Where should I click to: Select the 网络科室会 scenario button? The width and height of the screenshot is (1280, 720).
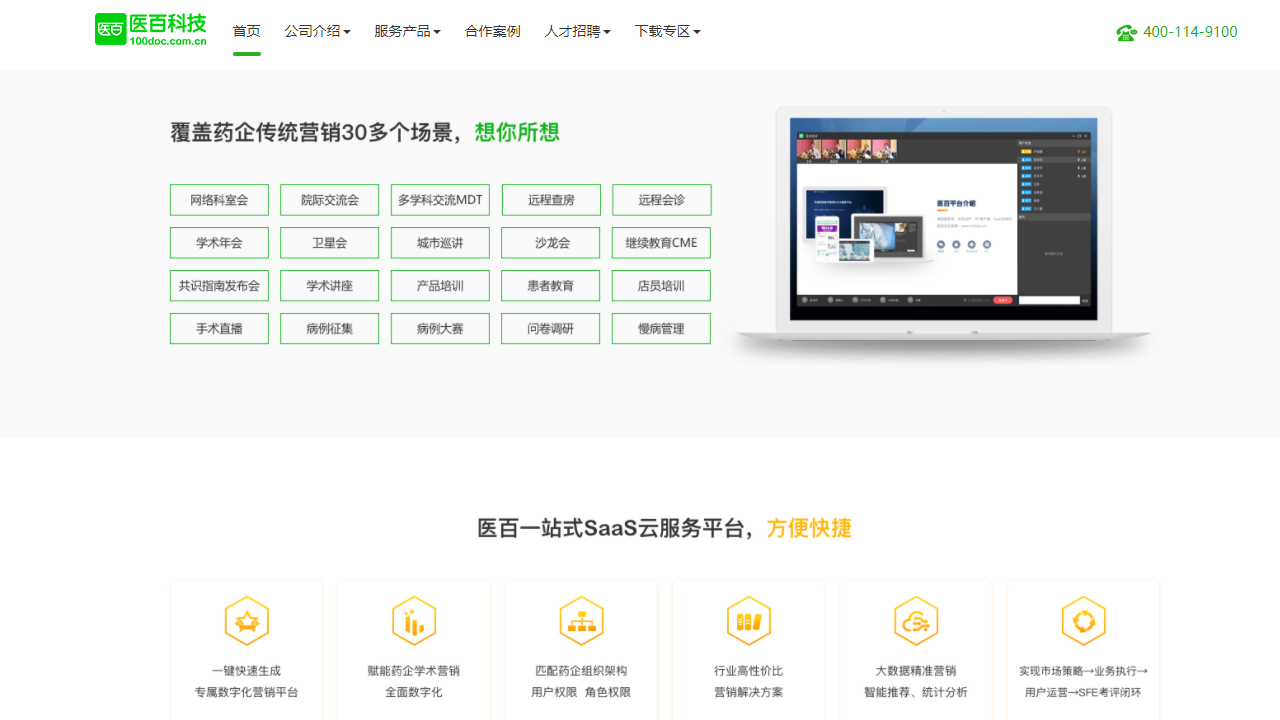pyautogui.click(x=219, y=199)
